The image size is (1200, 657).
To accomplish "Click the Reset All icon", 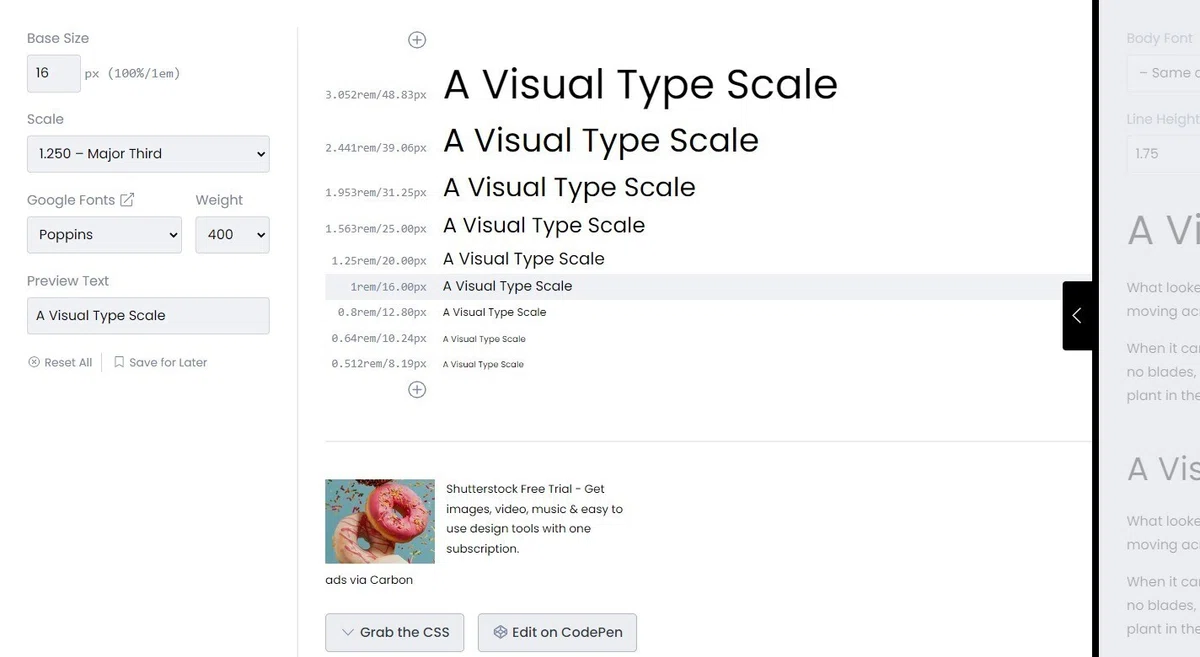I will [x=34, y=363].
